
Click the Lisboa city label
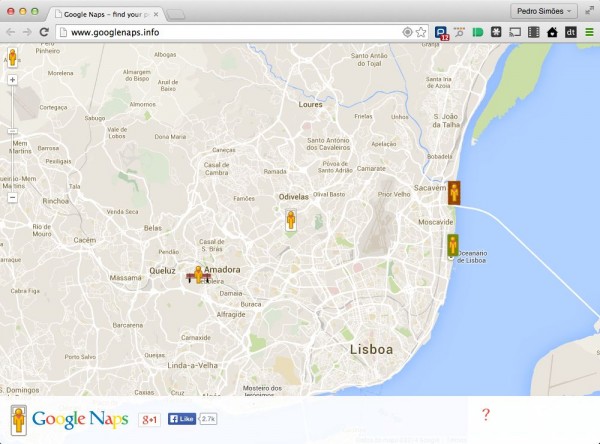click(x=371, y=349)
